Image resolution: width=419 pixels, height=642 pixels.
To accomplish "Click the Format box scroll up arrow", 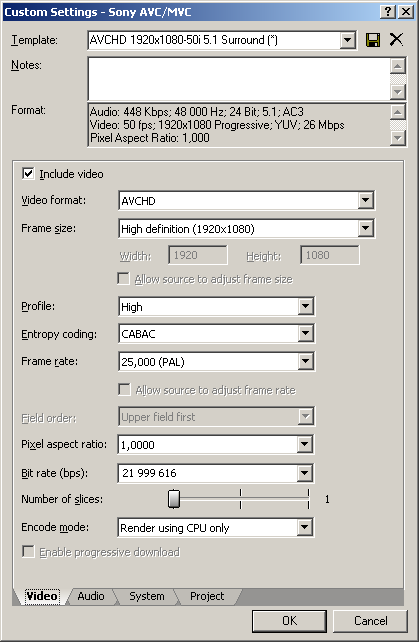I will (x=398, y=112).
